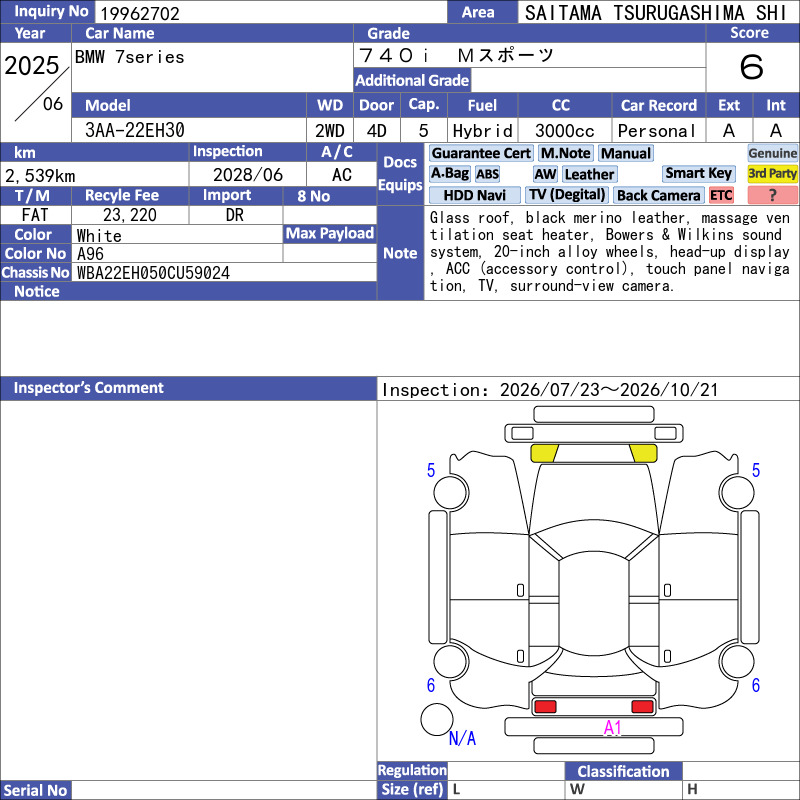The image size is (800, 800).
Task: Click the front-left wheel circle on diagram
Action: (x=451, y=492)
